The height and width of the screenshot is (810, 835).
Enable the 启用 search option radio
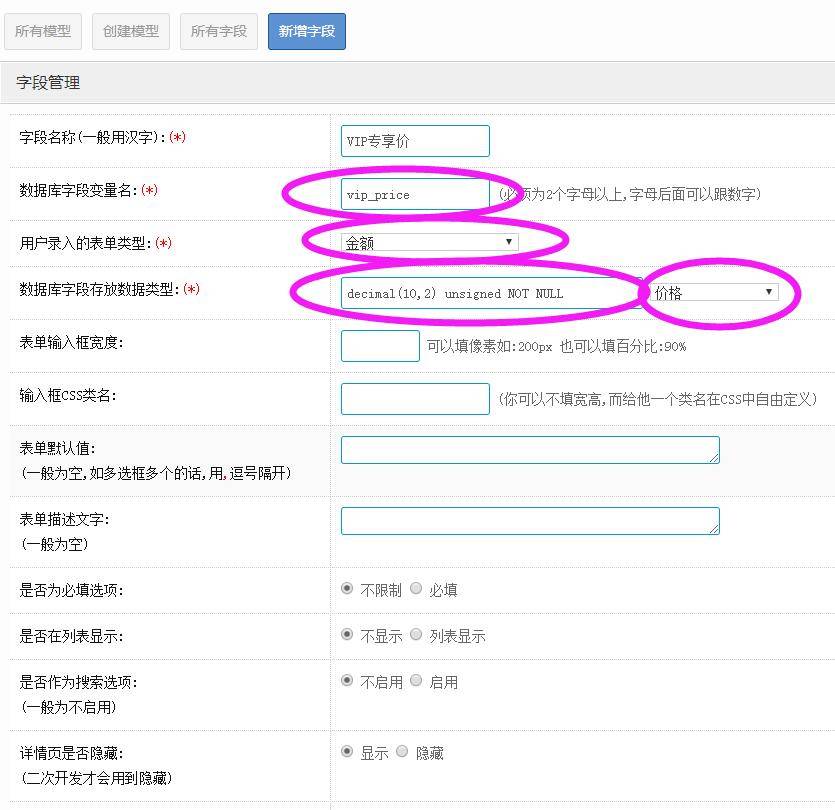416,681
